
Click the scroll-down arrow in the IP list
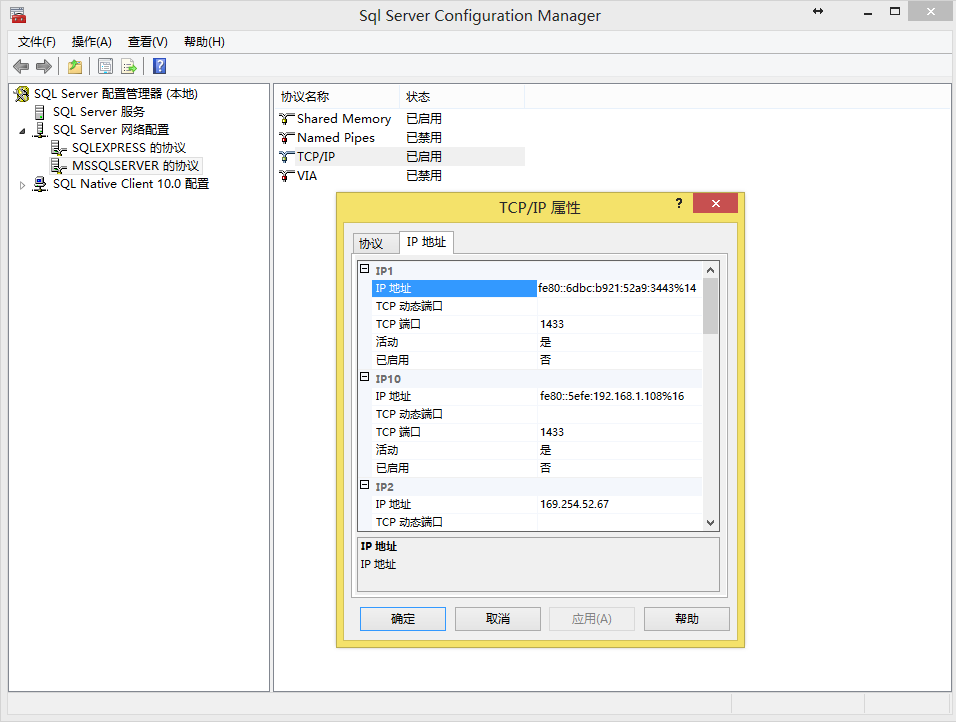pos(710,523)
